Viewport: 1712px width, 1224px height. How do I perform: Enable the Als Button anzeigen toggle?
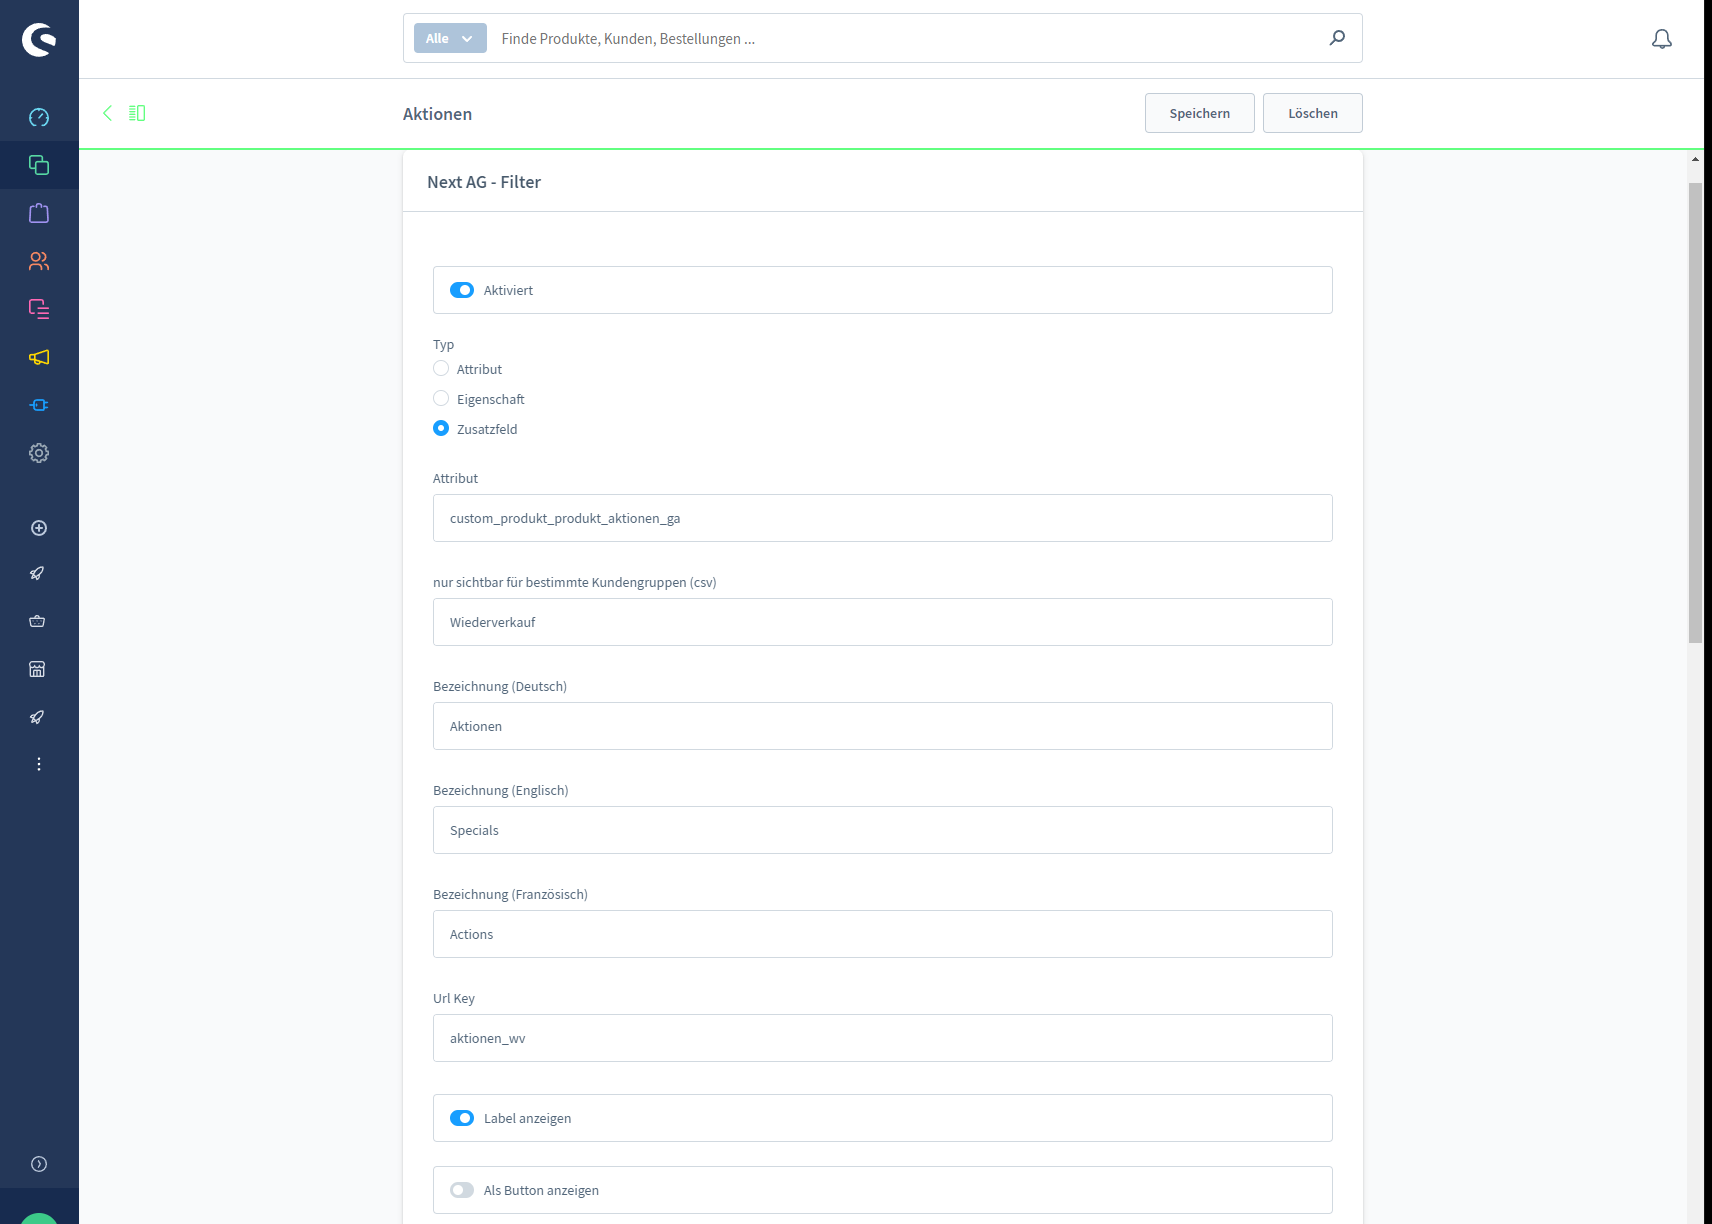tap(462, 1190)
